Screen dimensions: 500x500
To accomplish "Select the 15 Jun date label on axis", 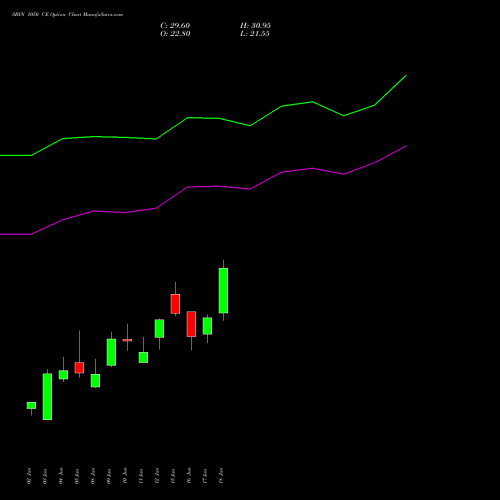I will click(173, 476).
